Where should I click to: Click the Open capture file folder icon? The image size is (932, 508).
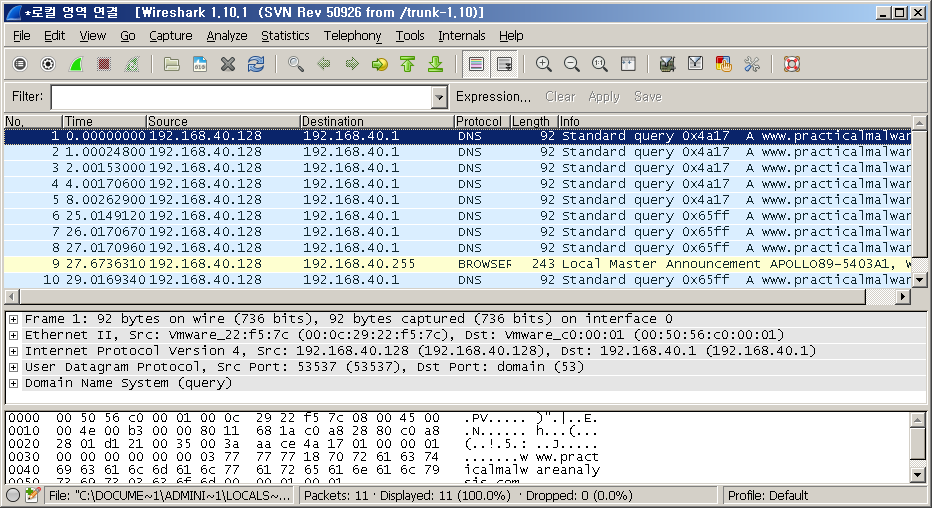tap(172, 64)
